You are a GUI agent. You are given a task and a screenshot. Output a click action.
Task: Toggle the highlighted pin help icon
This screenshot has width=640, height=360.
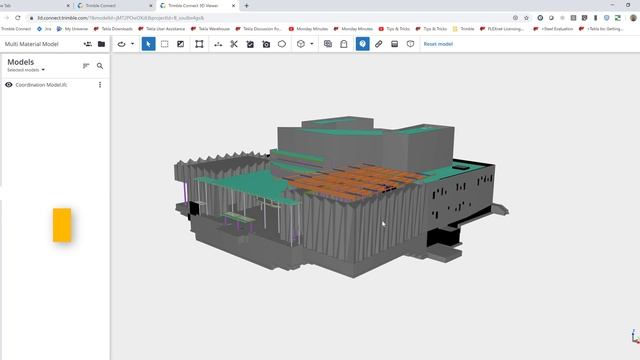pos(362,44)
